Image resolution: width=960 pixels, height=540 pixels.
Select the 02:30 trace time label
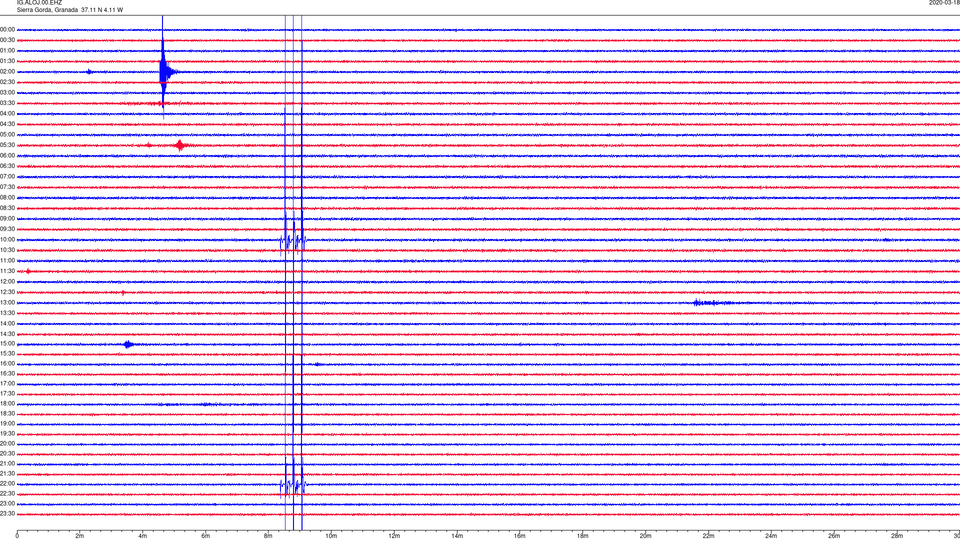[x=7, y=82]
